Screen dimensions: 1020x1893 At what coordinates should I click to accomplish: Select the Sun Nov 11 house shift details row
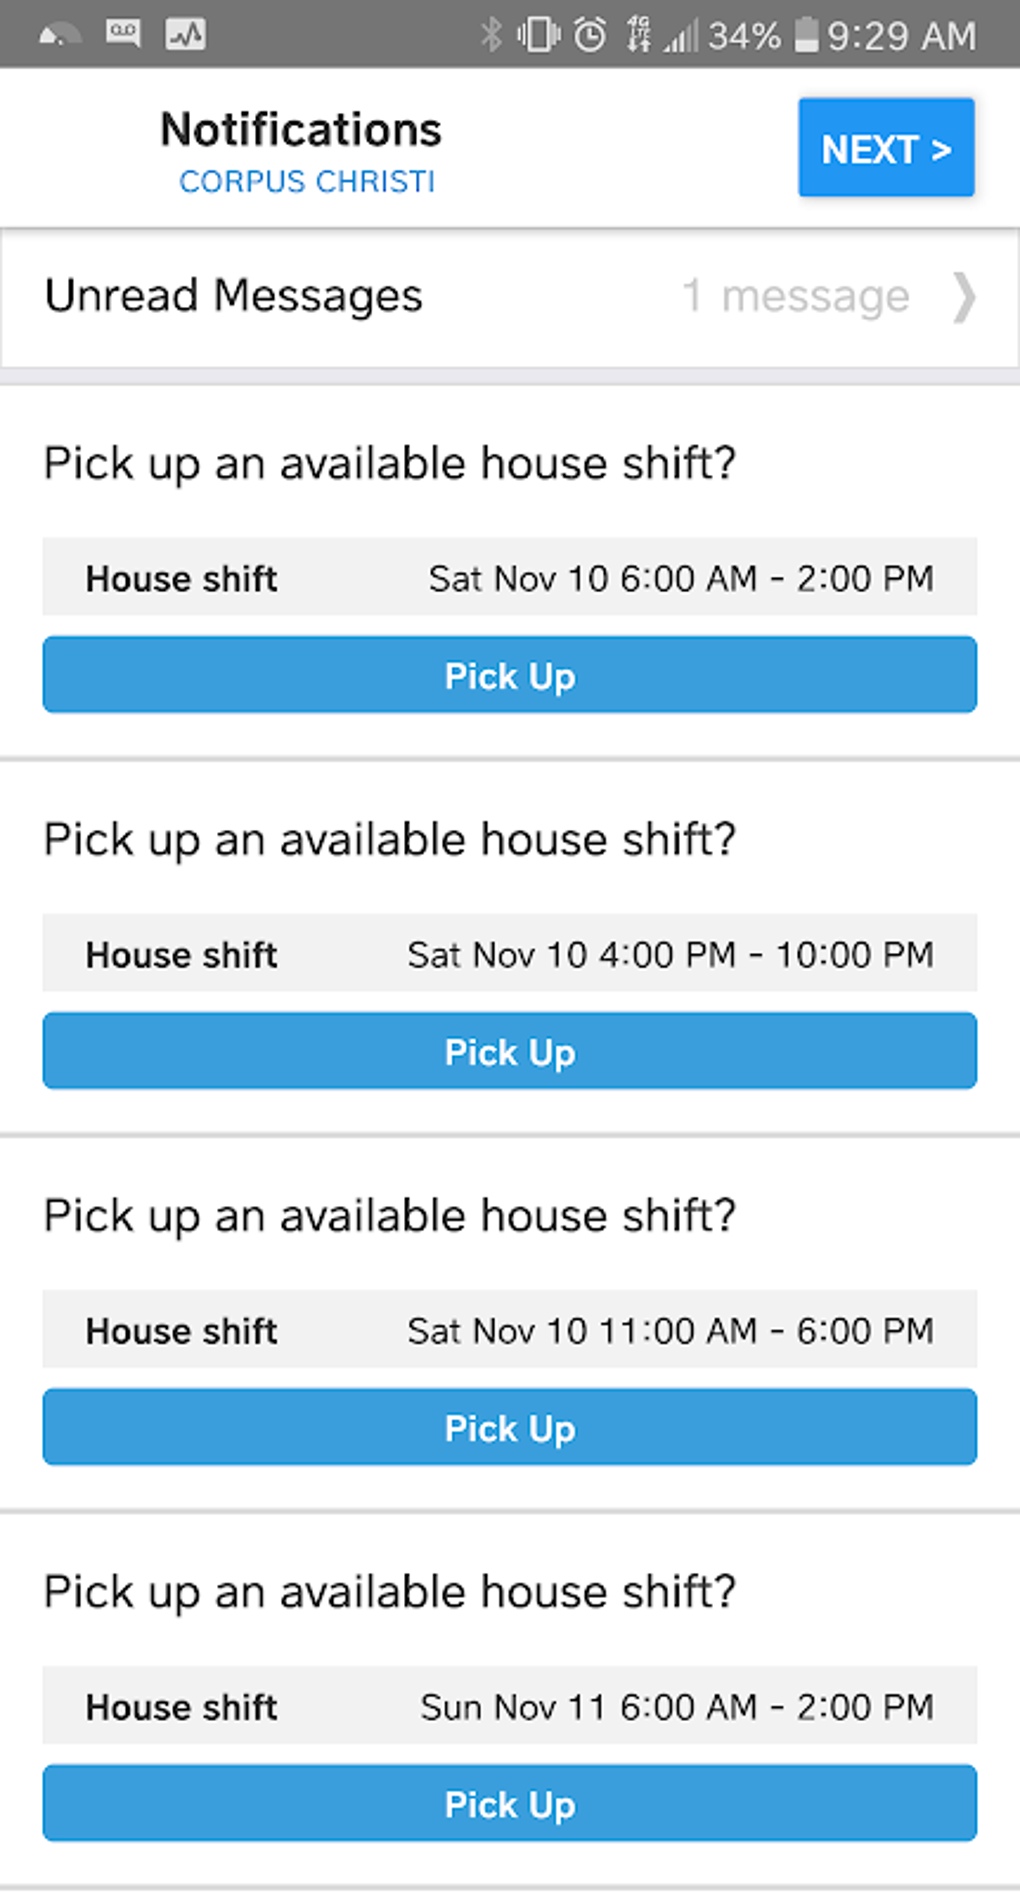[x=510, y=1706]
